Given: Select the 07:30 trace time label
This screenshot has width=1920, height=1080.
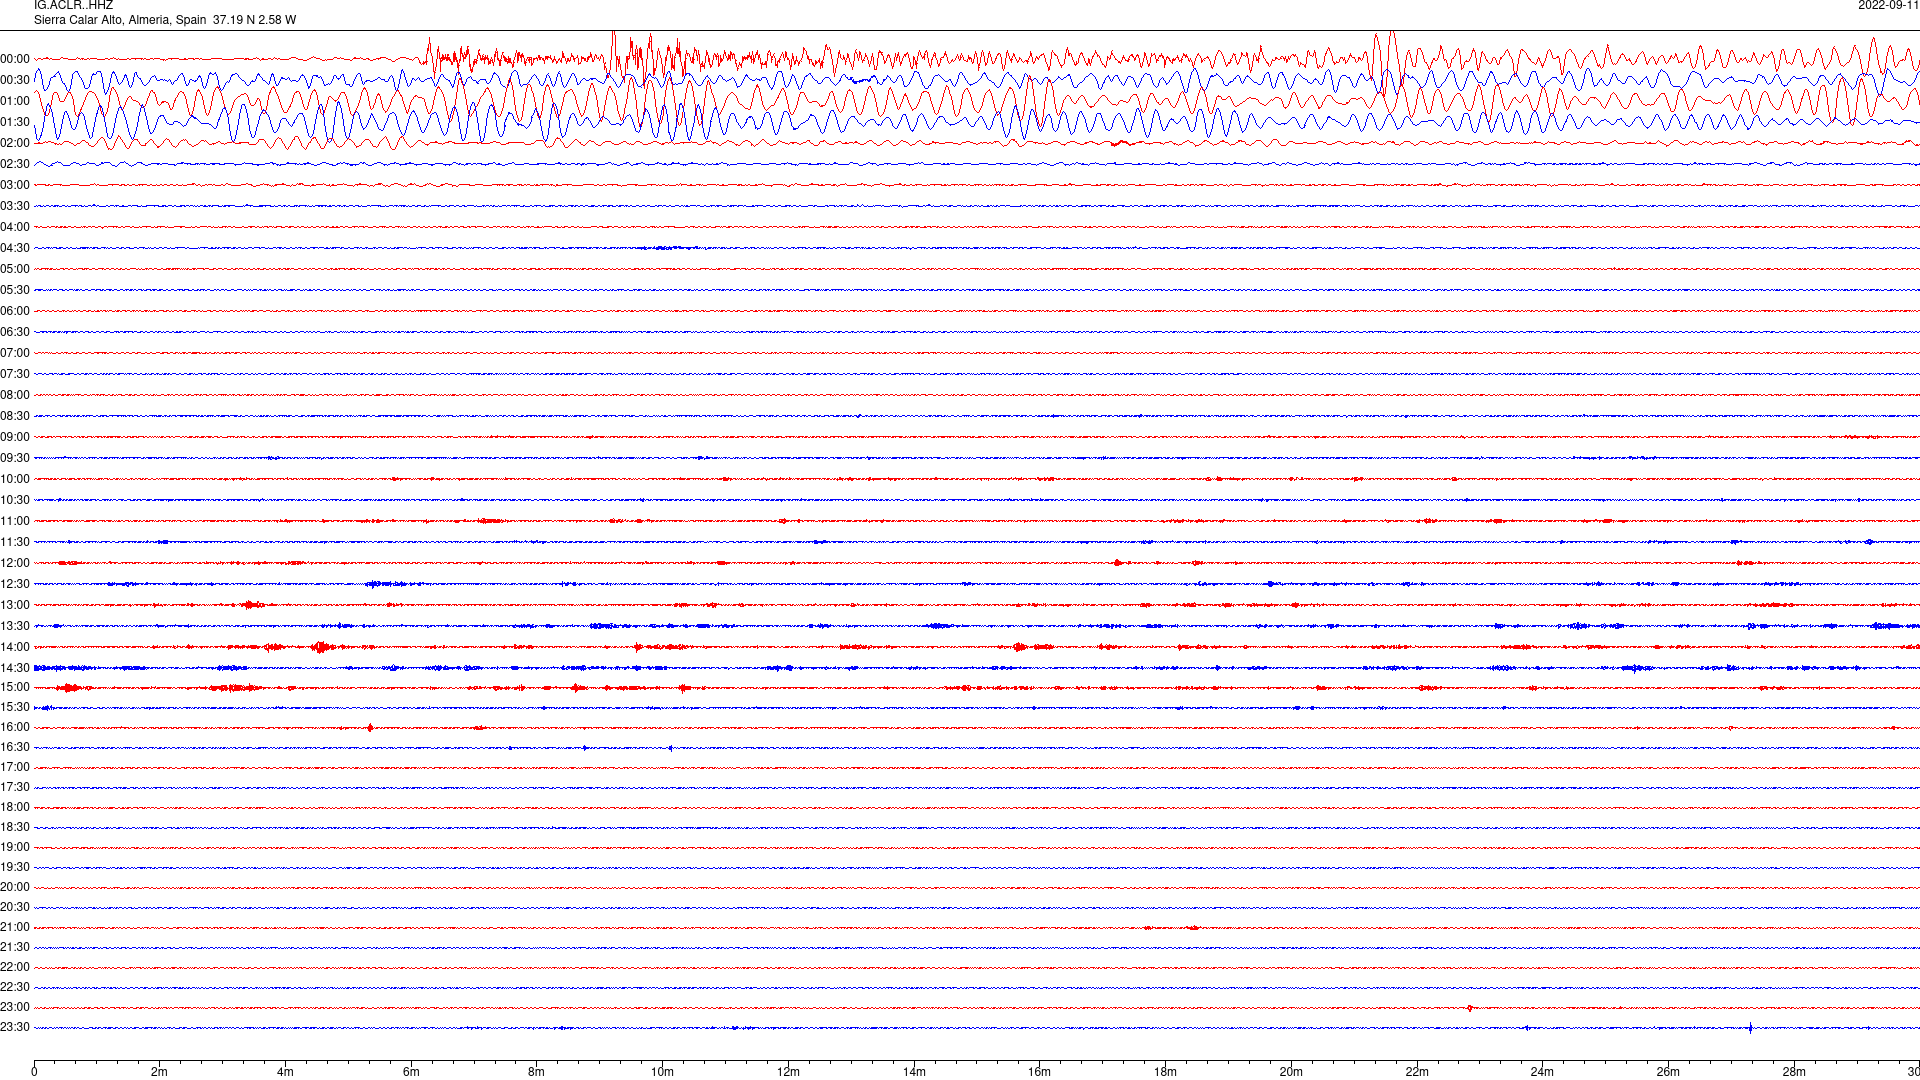Looking at the screenshot, I should (x=15, y=374).
